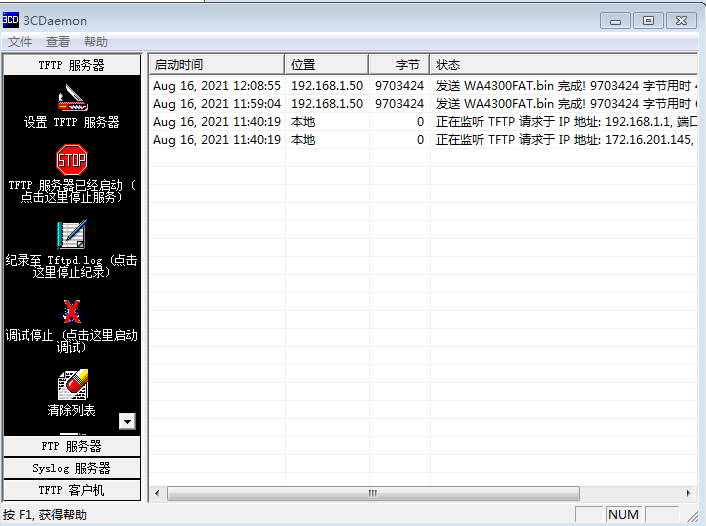The width and height of the screenshot is (706, 526).
Task: Open the 文件 menu
Action: click(20, 42)
